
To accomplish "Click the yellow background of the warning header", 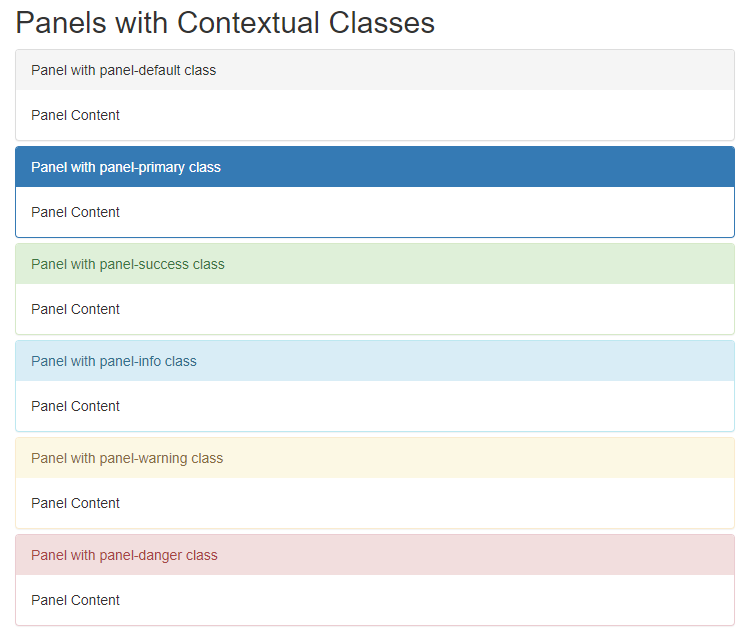I will (500, 458).
